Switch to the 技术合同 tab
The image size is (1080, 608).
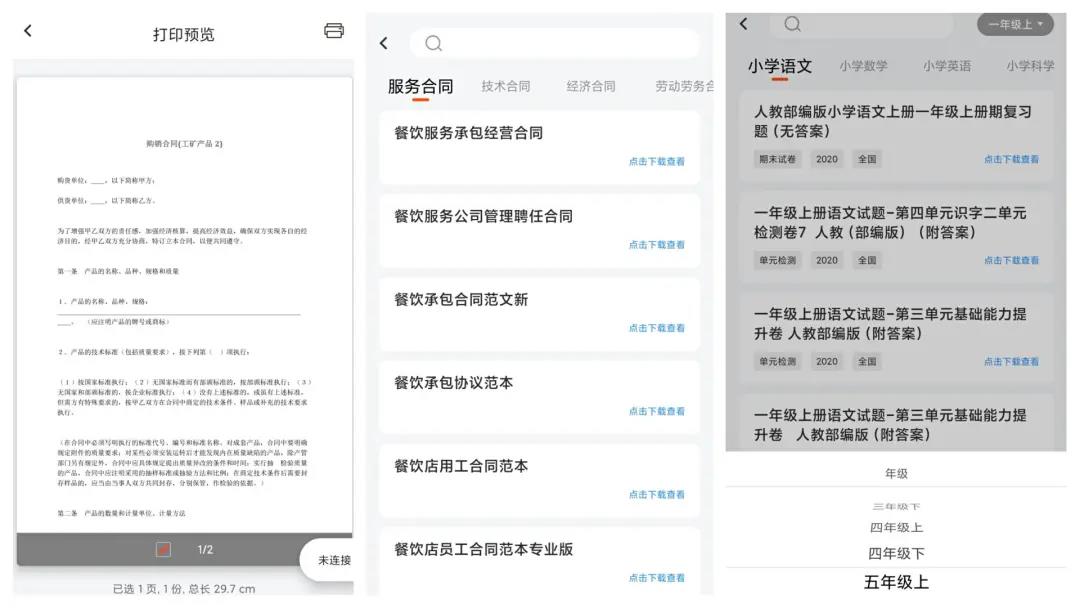(505, 87)
